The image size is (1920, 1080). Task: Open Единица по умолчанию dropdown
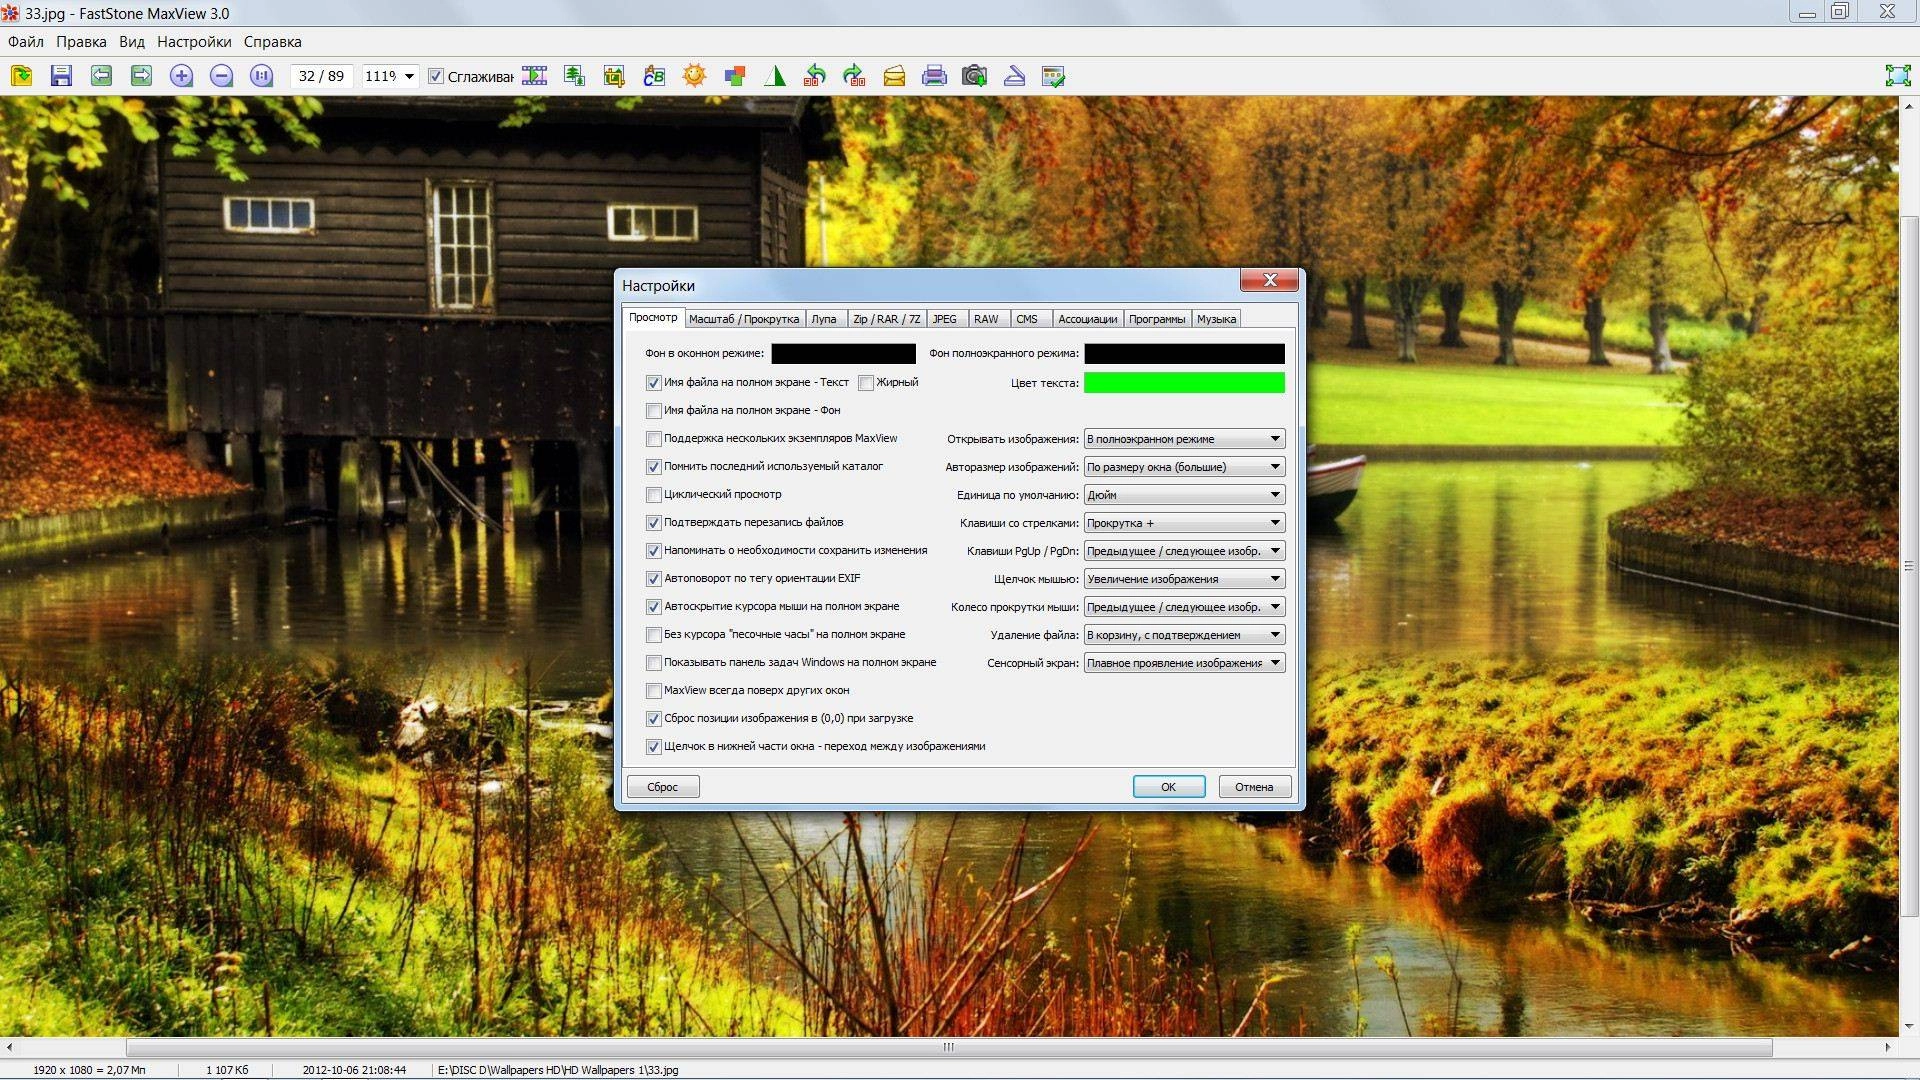point(1184,495)
